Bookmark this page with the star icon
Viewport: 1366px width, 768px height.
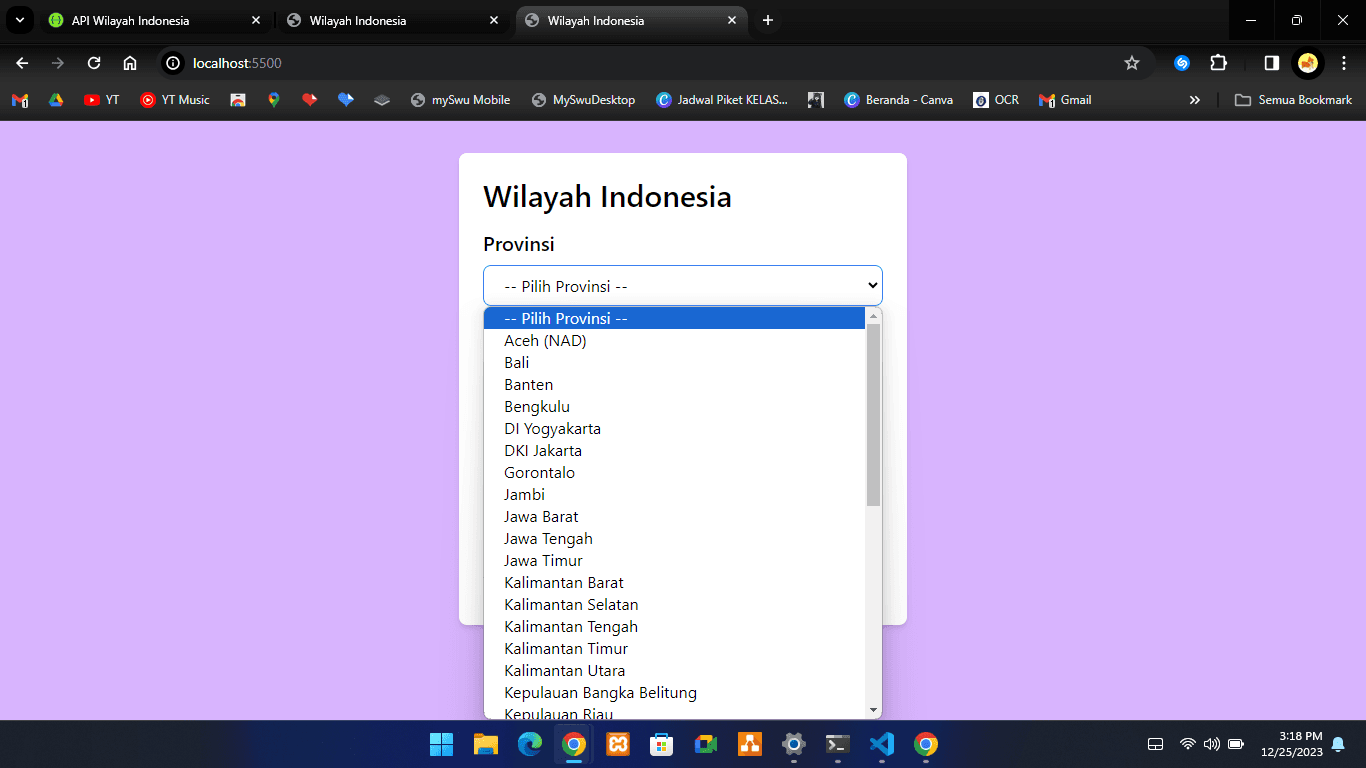click(x=1132, y=63)
